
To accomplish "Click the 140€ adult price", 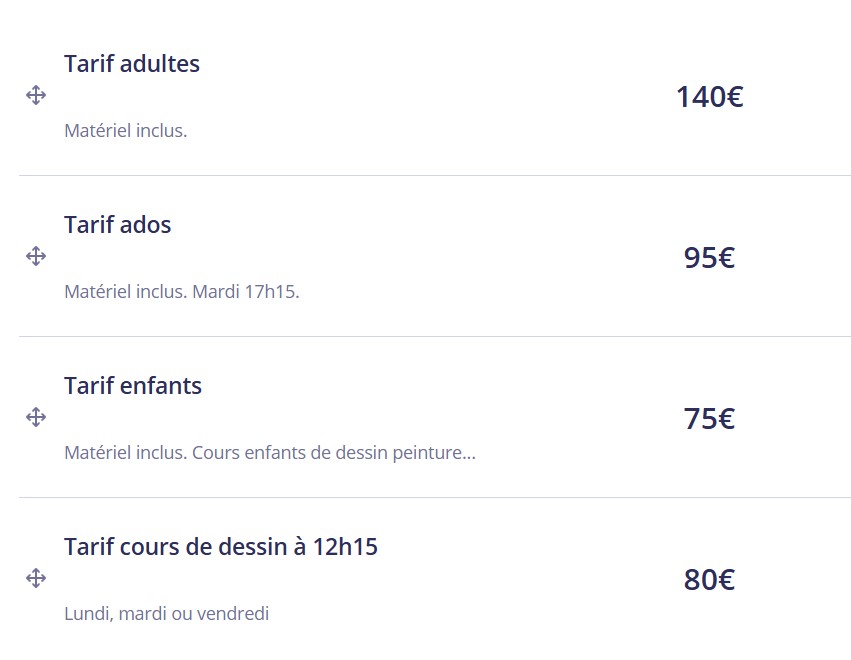I will tap(709, 97).
